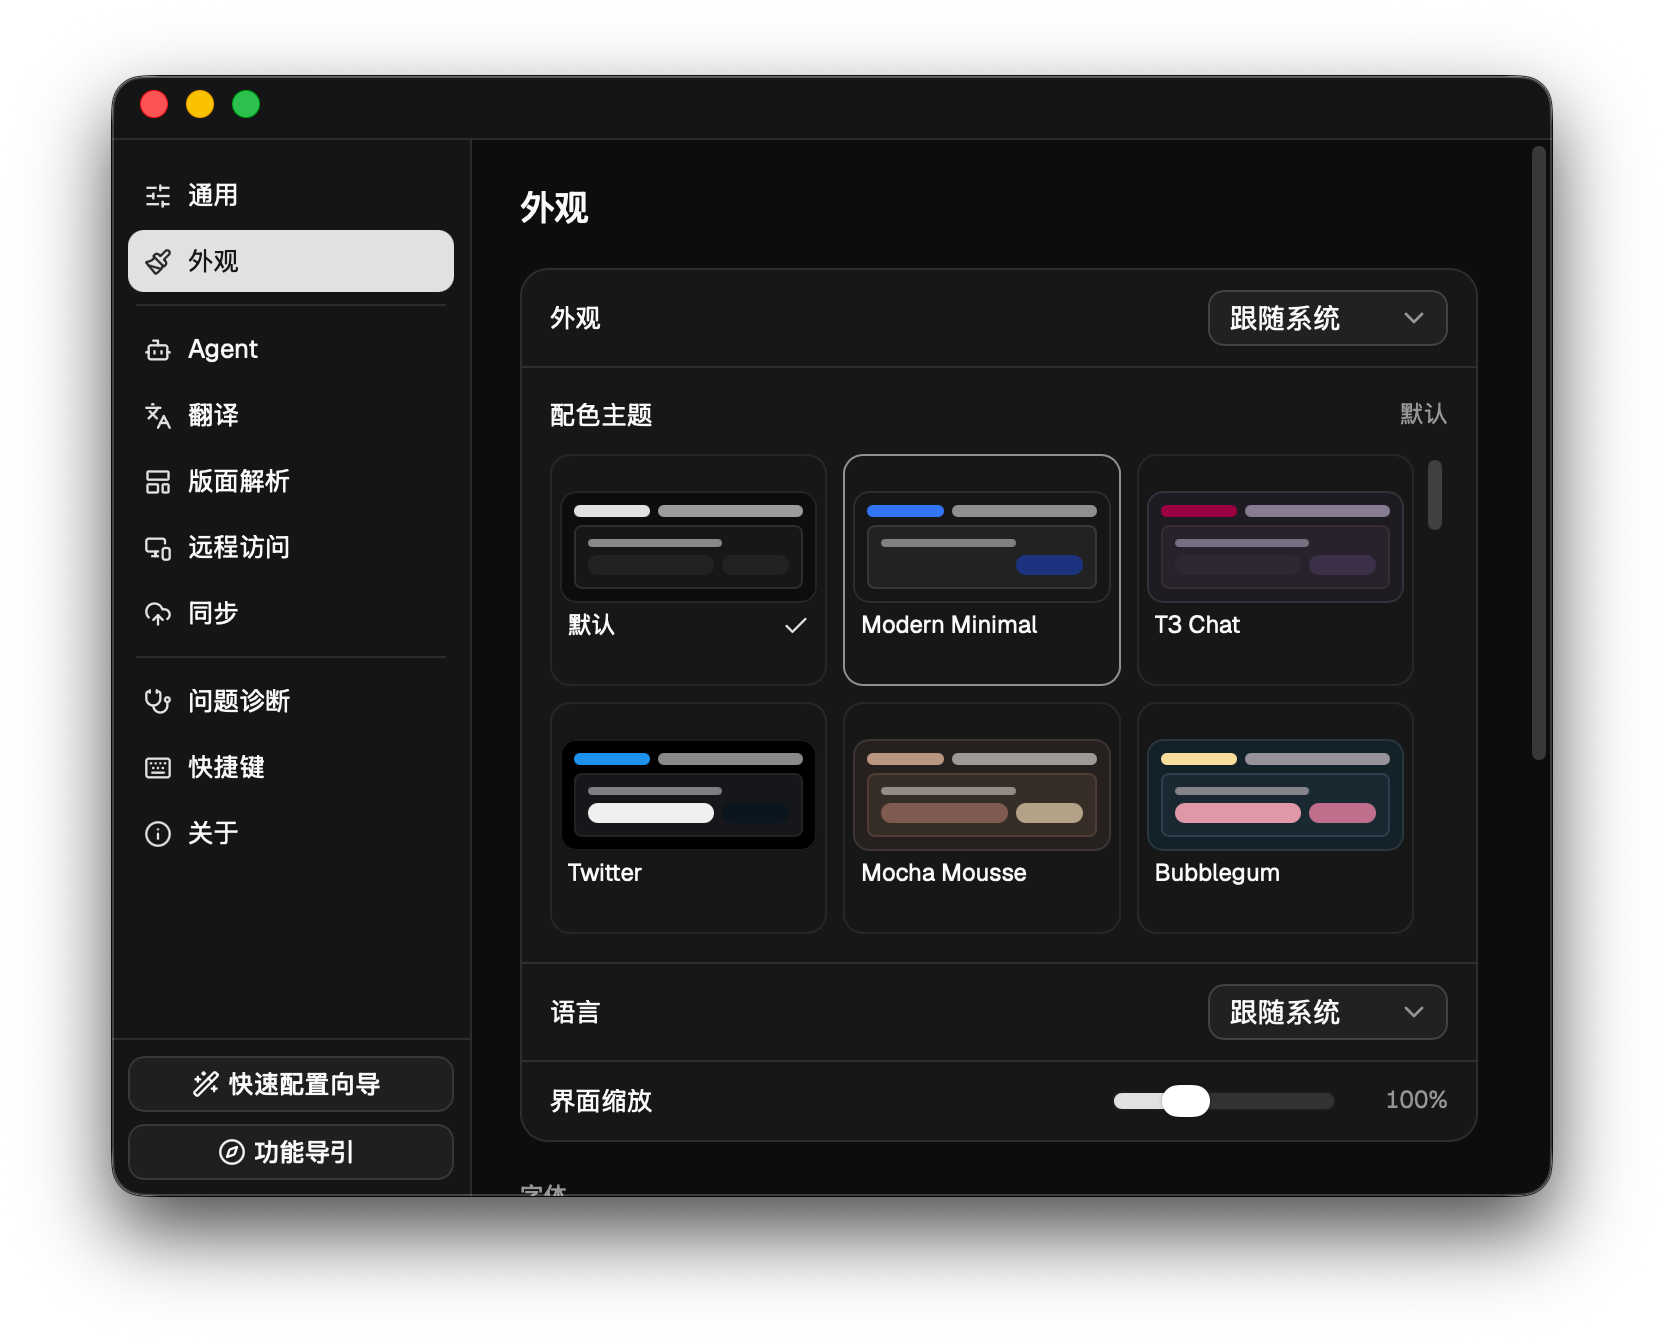
Task: Click the layout icon beside 版面解析
Action: pyautogui.click(x=158, y=482)
